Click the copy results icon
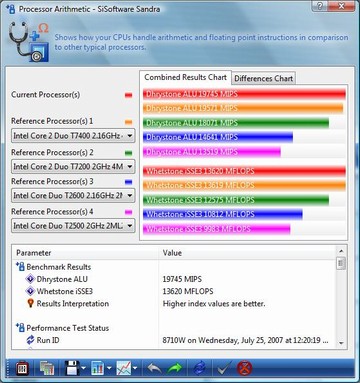 (x=47, y=369)
